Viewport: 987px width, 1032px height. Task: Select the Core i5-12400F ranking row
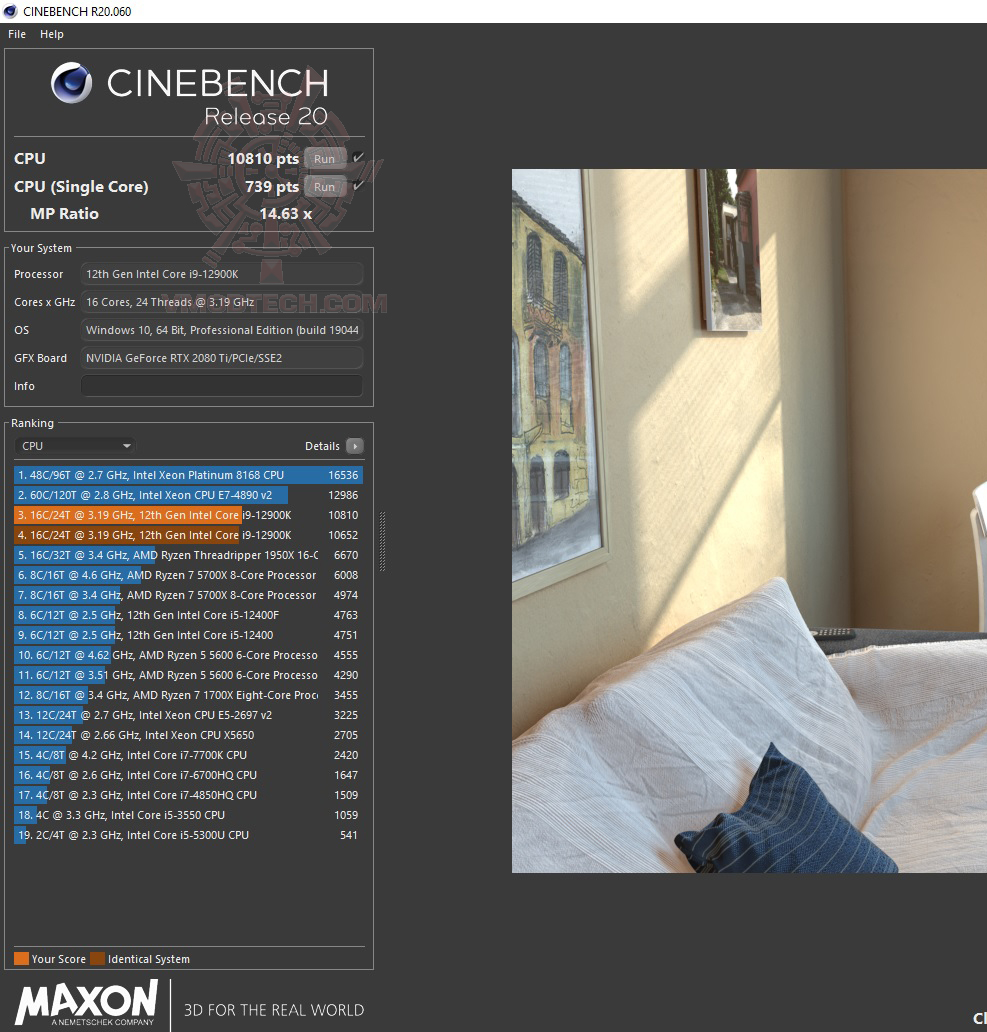[188, 615]
